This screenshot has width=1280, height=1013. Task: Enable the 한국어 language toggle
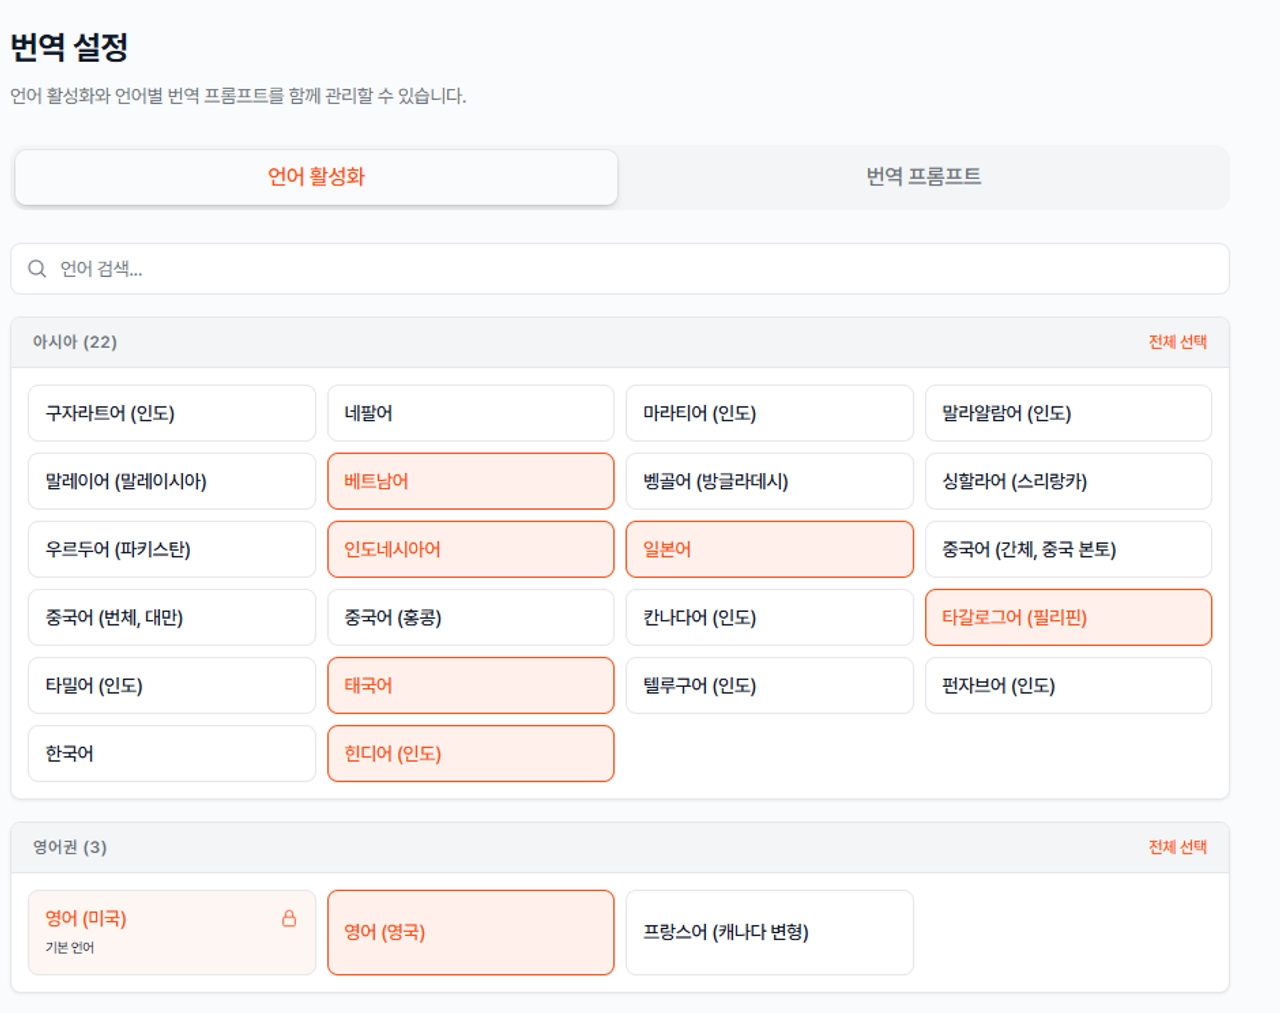point(171,753)
